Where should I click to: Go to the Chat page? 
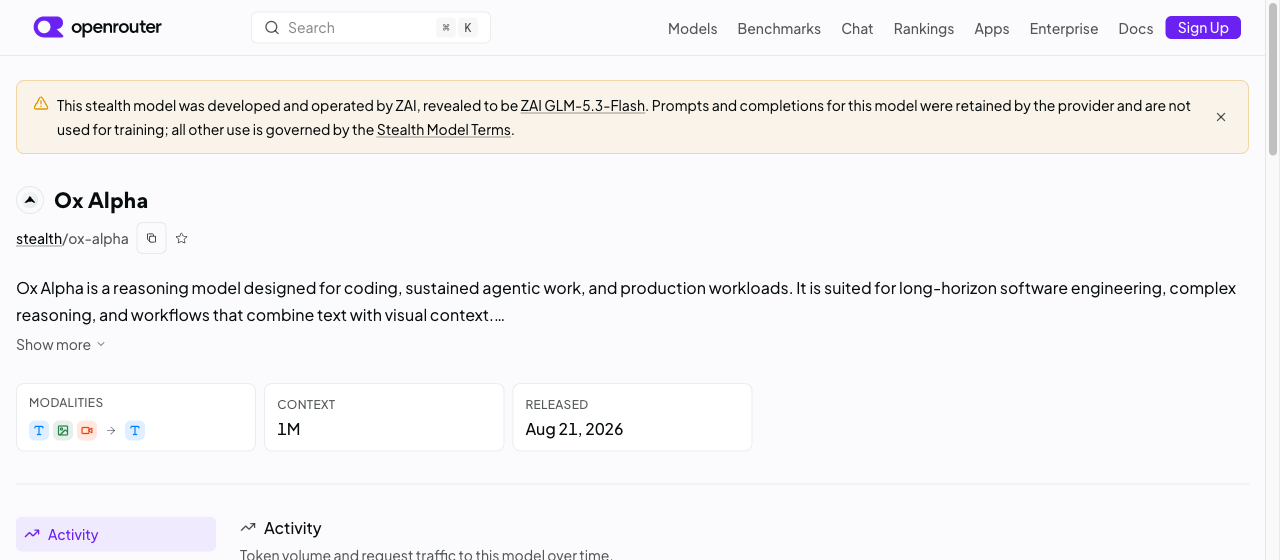click(857, 28)
